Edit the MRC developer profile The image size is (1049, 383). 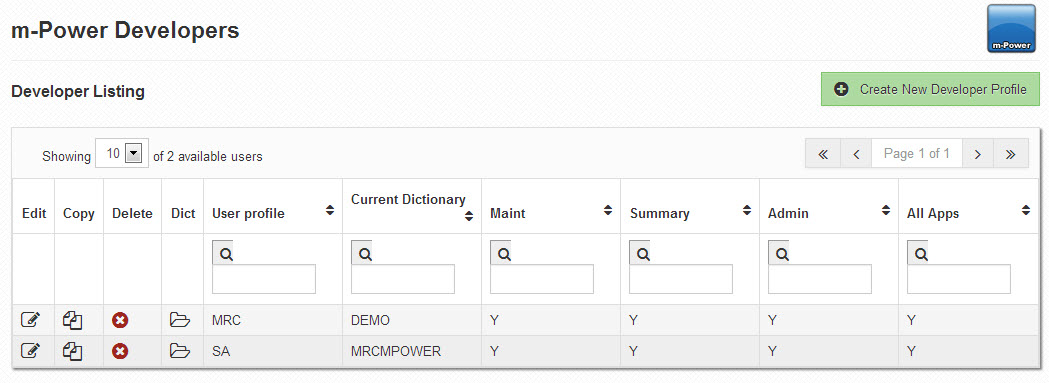coord(30,320)
